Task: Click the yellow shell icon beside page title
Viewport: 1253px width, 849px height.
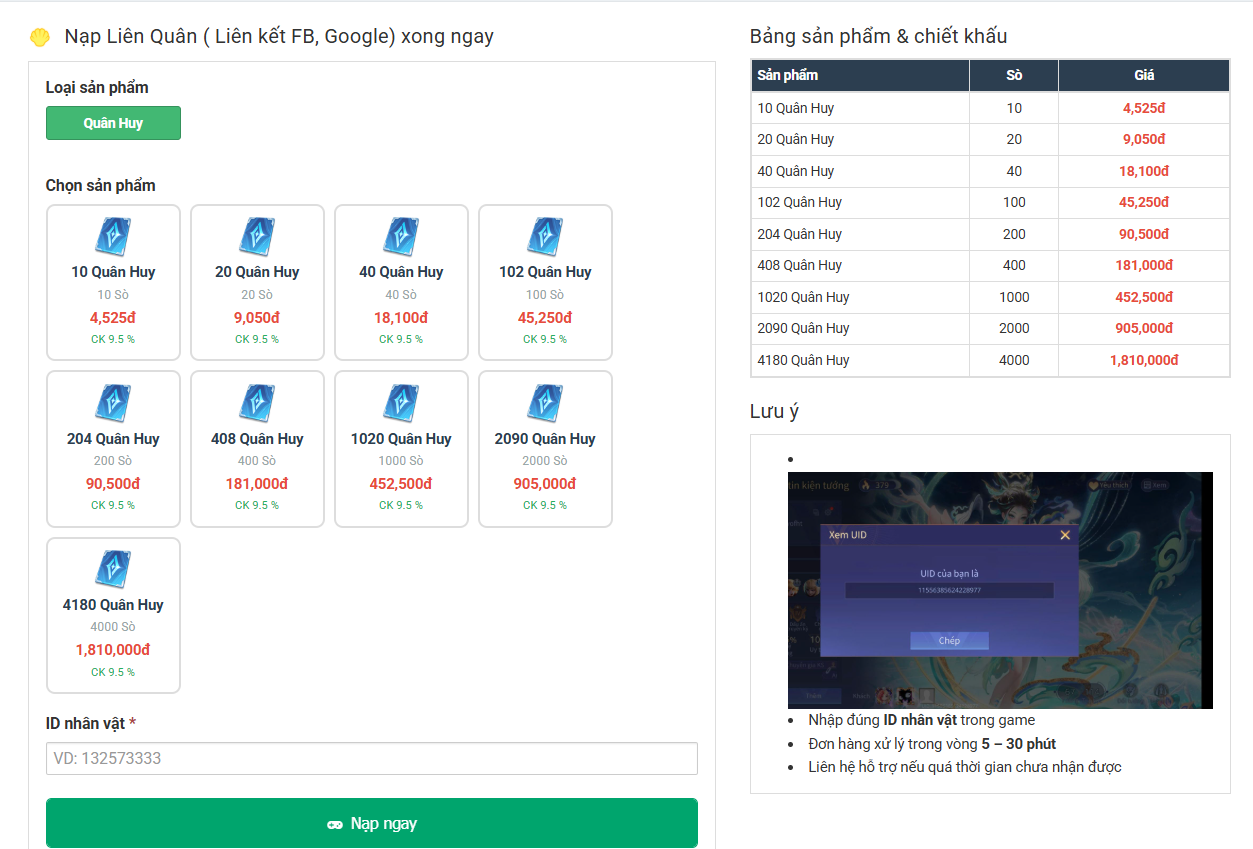Action: coord(39,37)
